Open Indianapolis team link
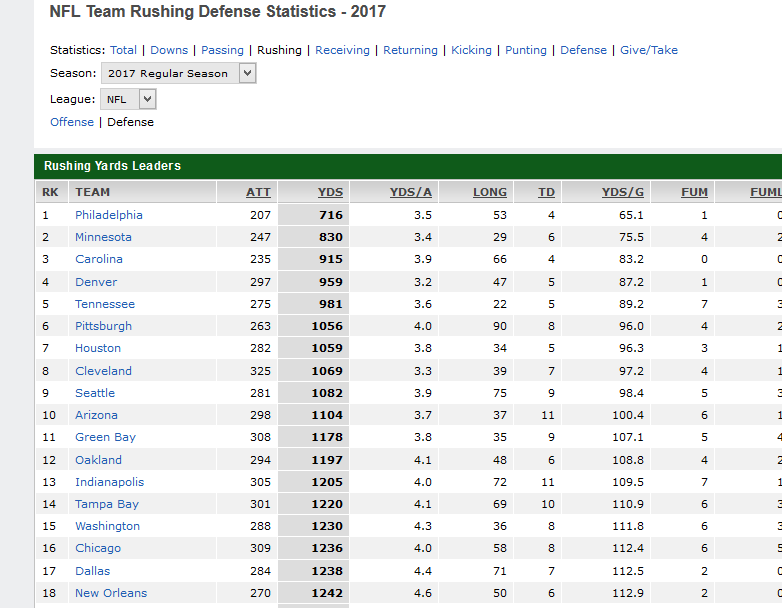The width and height of the screenshot is (782, 608). click(109, 482)
